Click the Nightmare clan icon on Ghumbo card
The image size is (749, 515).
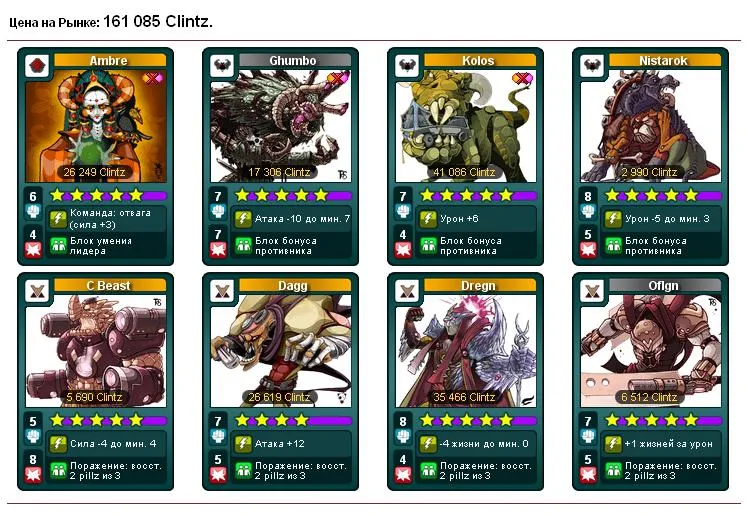222,65
